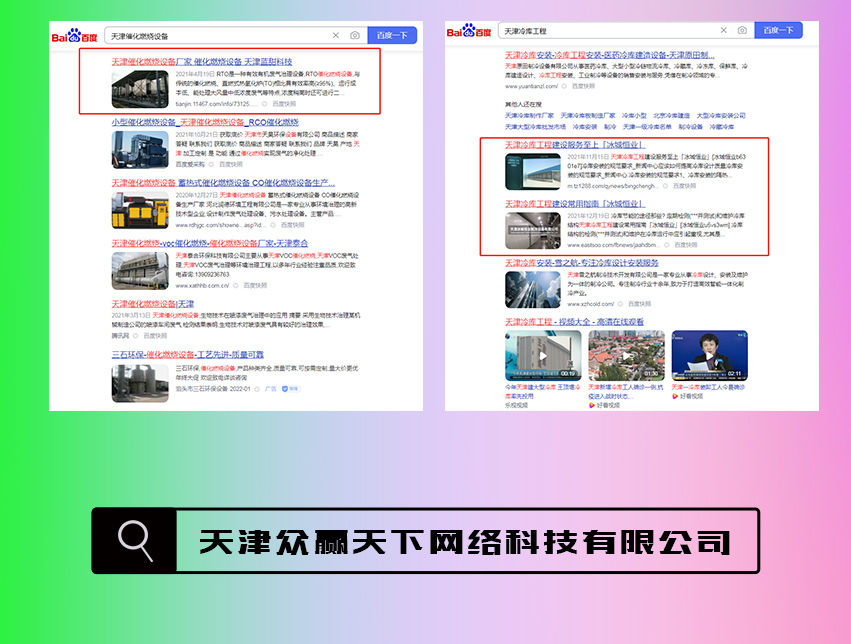
Task: Click thumbnail of the 三石环保 result
Action: coord(140,384)
